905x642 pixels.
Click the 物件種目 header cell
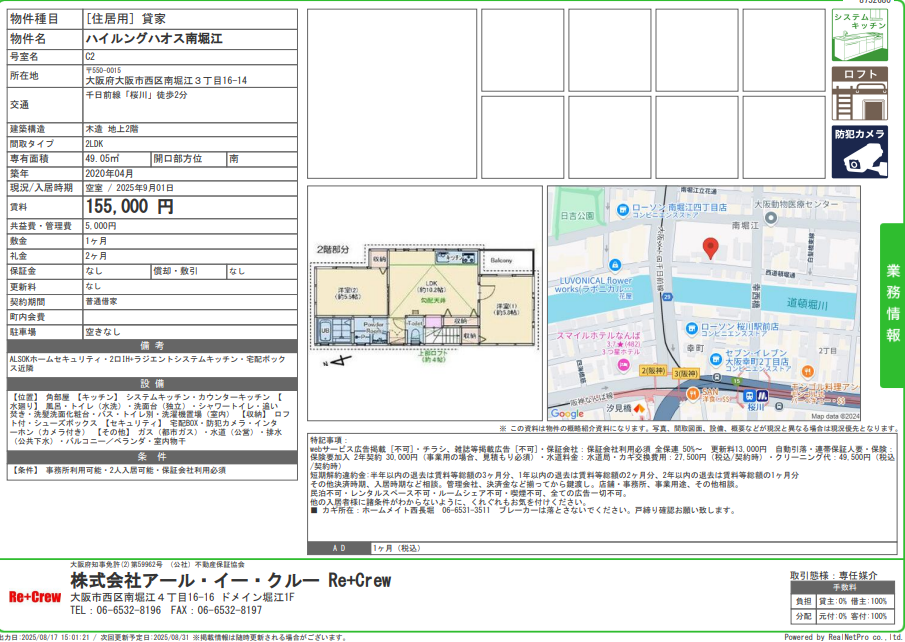42,19
